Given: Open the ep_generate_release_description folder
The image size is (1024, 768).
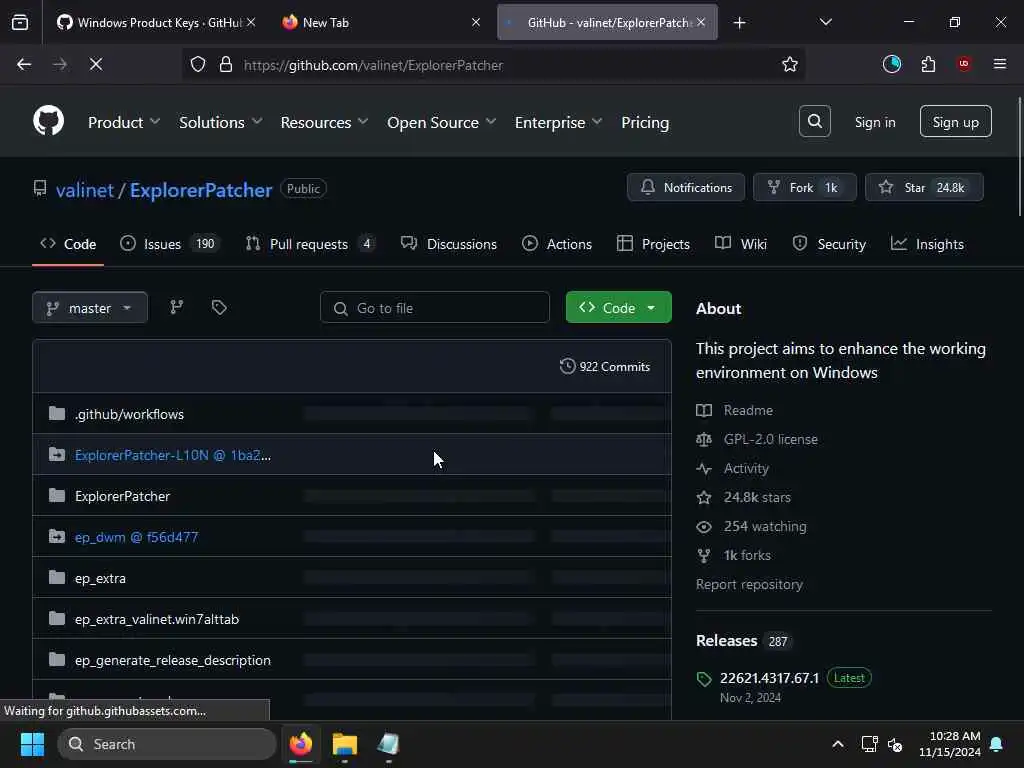Looking at the screenshot, I should [x=172, y=660].
